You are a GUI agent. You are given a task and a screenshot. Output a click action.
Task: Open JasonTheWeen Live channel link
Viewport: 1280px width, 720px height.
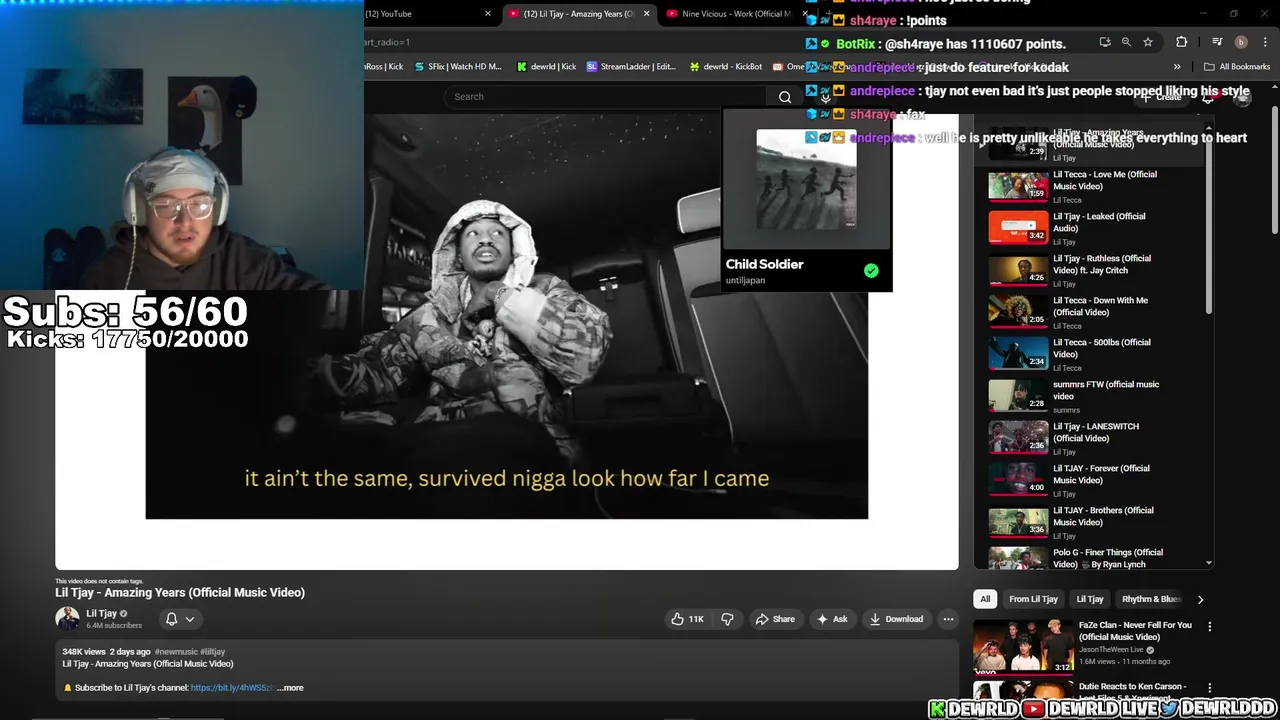1111,650
